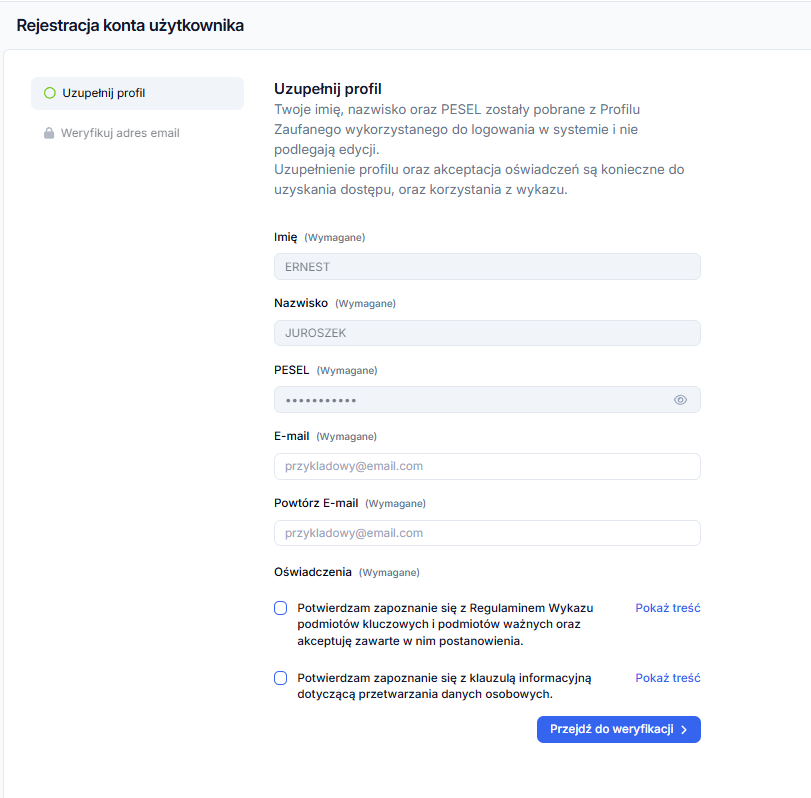Check the klauzula informacyjna confirmation checkbox
The image size is (811, 798).
click(x=281, y=678)
